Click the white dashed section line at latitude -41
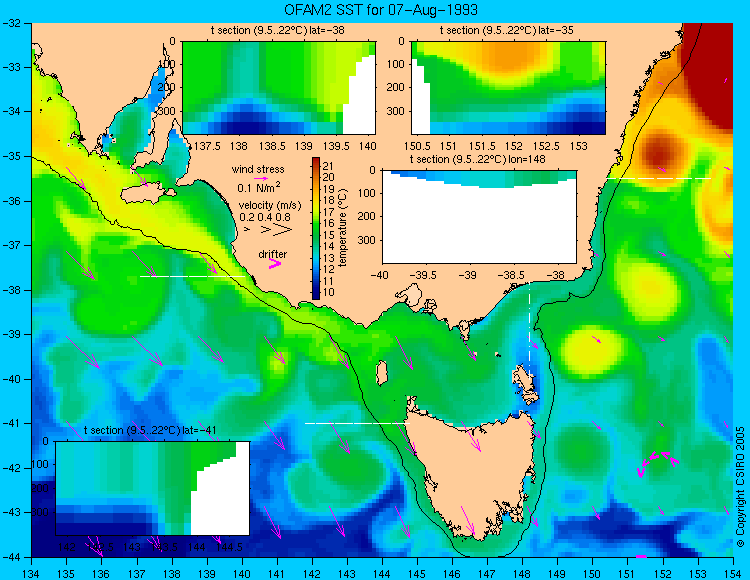Screen dimensions: 750x580 point(357,423)
